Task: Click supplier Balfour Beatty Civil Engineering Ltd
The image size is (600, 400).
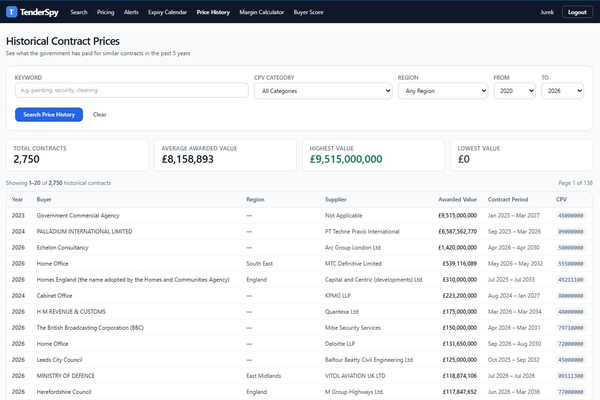Action: [x=369, y=360]
